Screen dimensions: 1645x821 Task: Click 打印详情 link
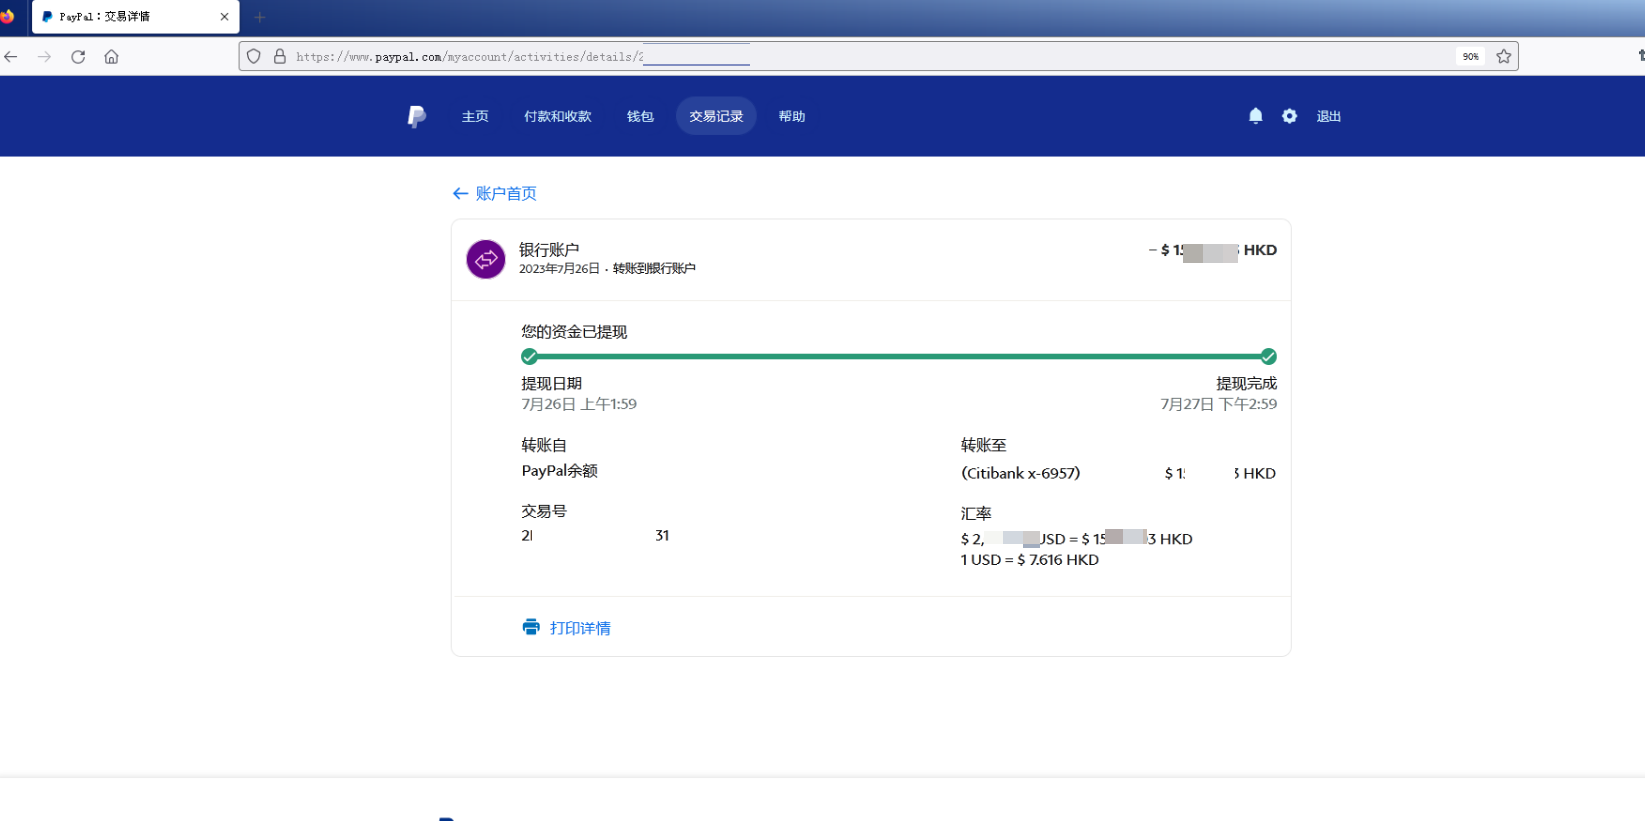[x=580, y=628]
